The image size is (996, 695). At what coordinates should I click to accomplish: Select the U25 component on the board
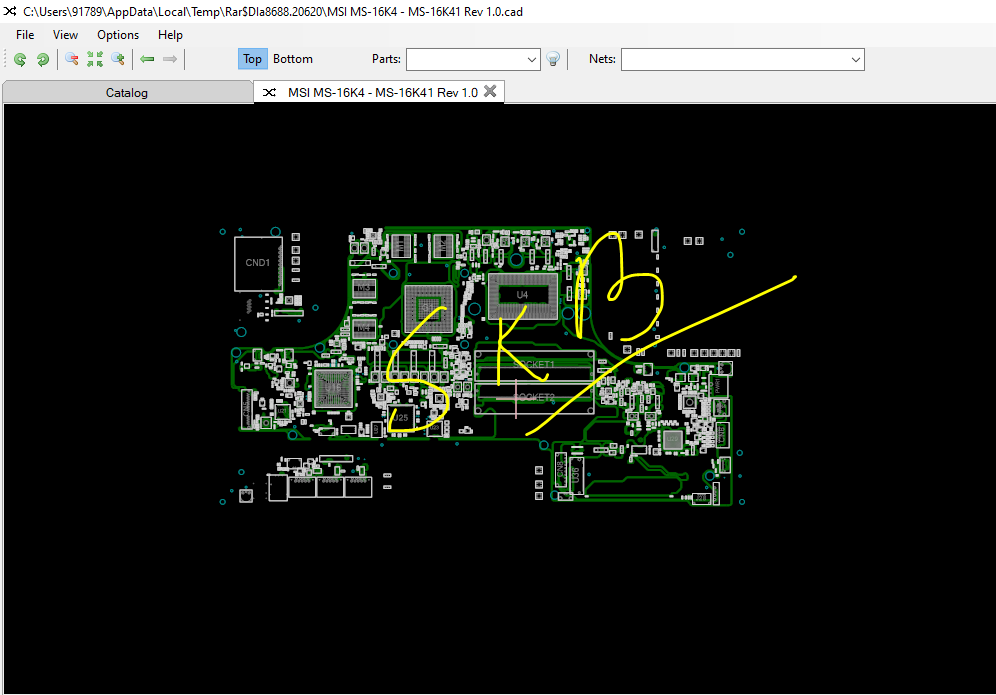(x=401, y=417)
